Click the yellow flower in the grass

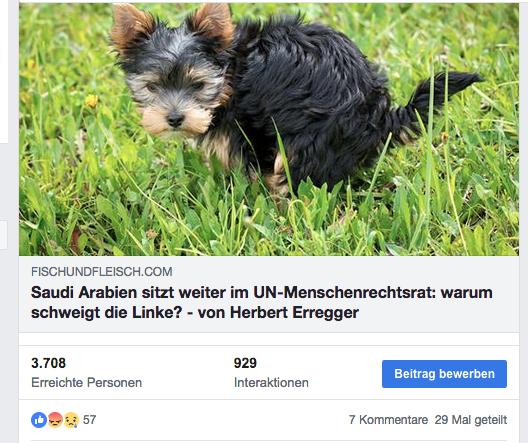point(91,101)
